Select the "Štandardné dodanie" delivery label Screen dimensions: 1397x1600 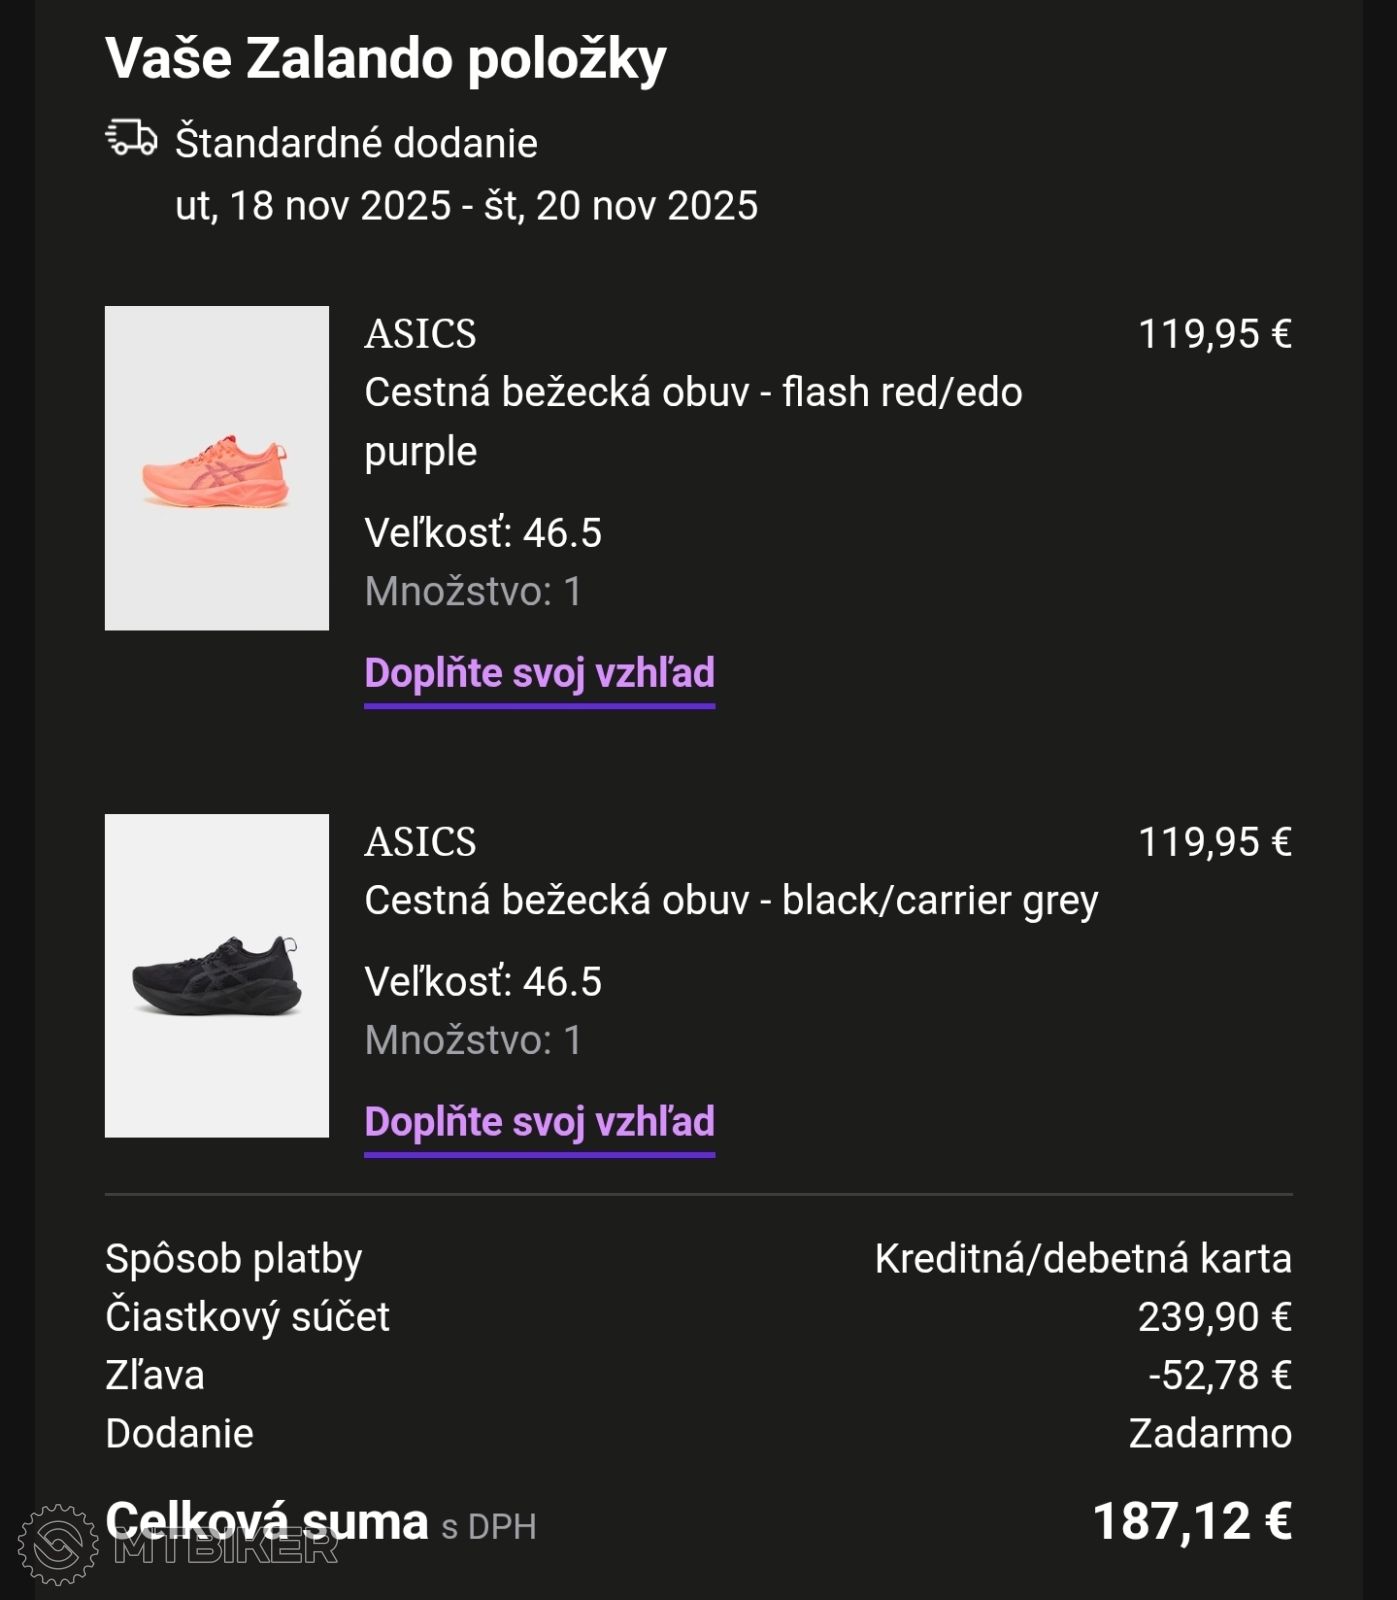[356, 144]
